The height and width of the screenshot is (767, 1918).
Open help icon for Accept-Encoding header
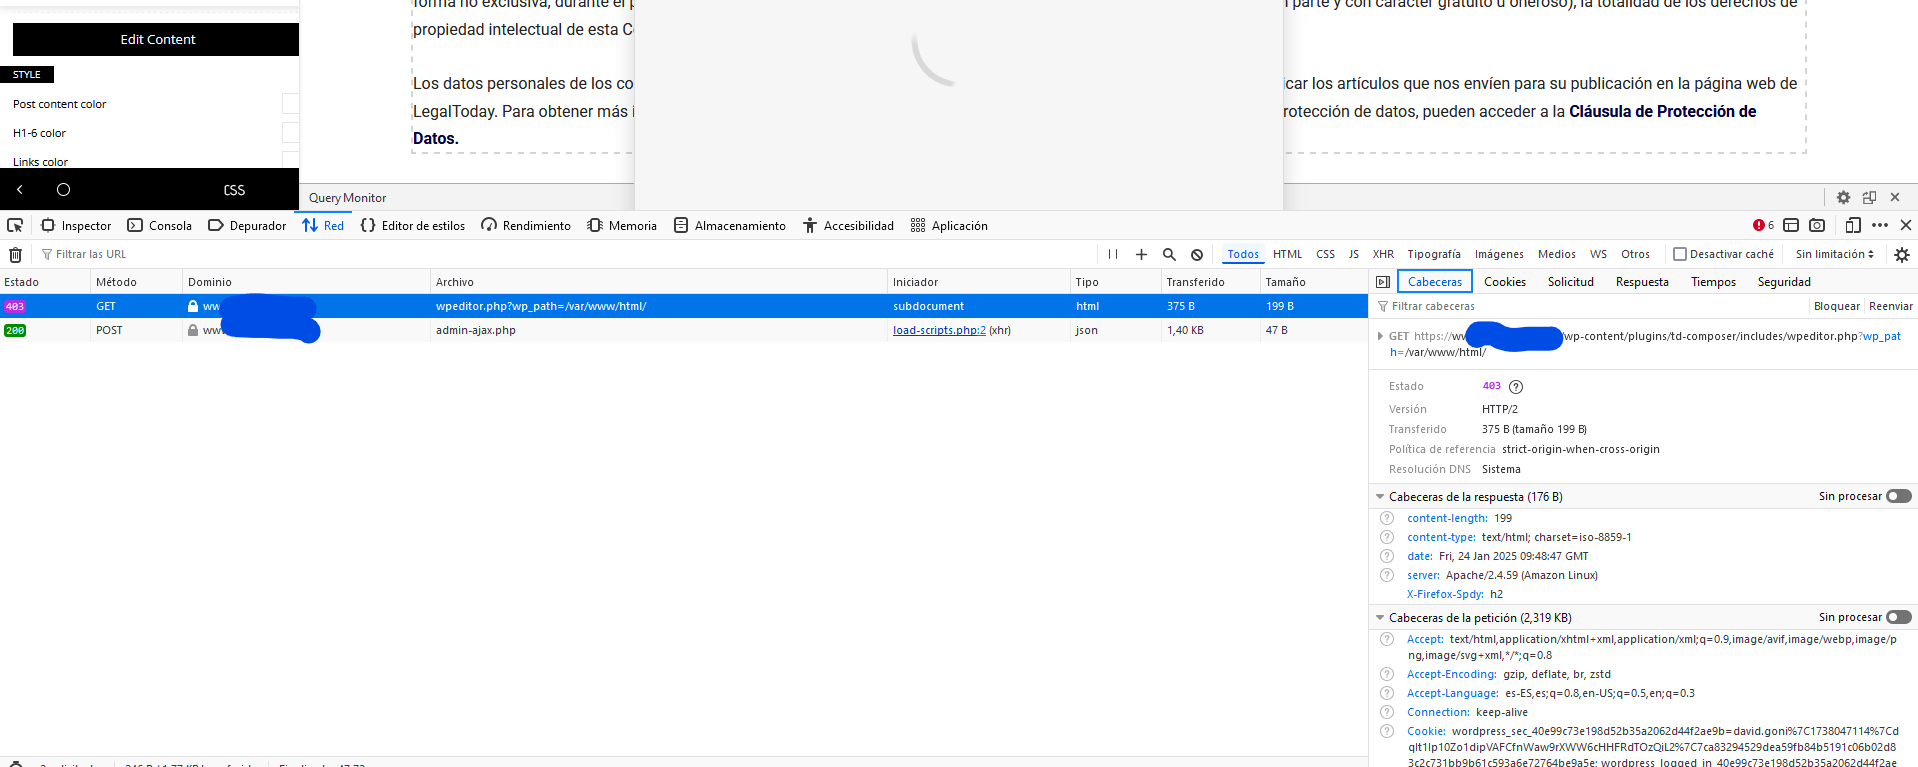point(1387,674)
